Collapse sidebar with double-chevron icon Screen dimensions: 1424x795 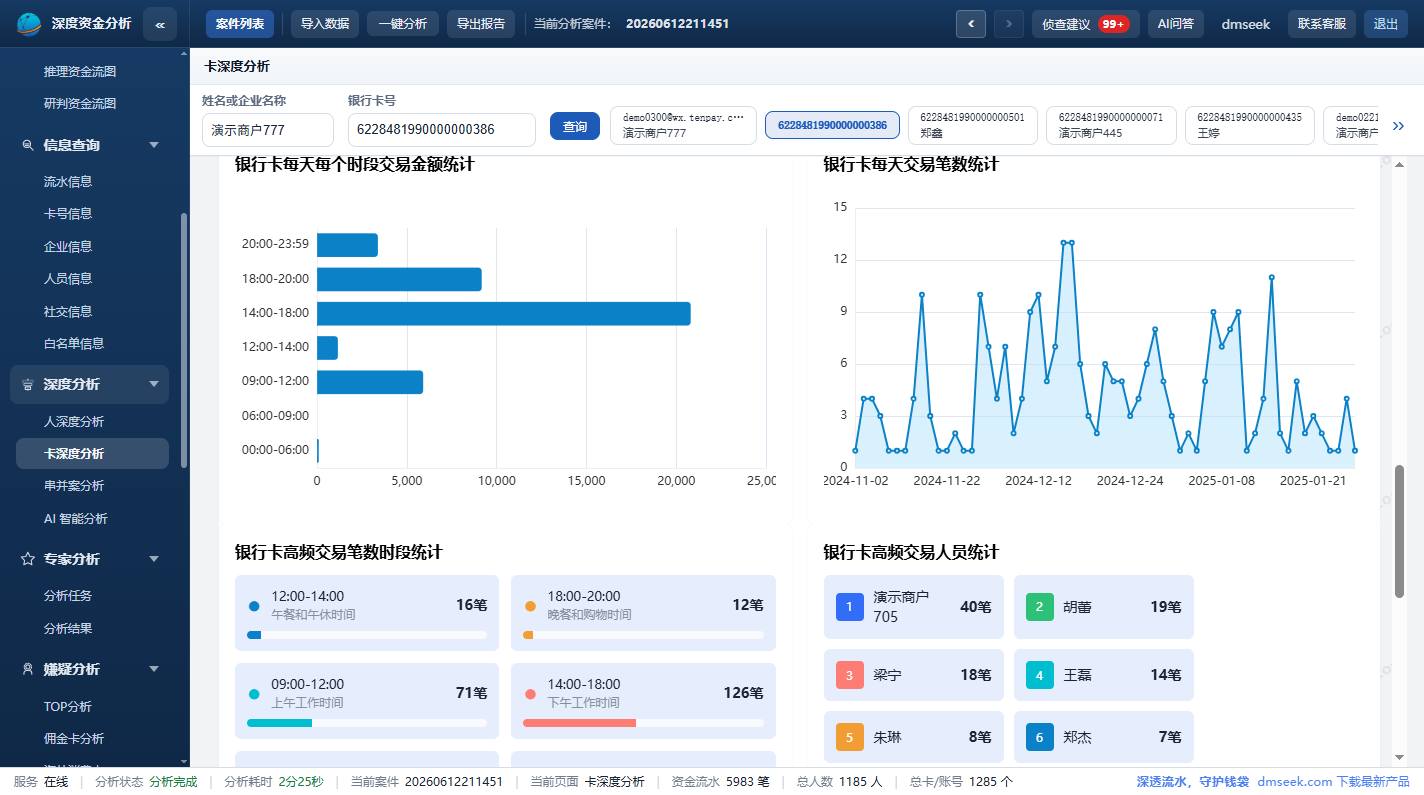[160, 24]
